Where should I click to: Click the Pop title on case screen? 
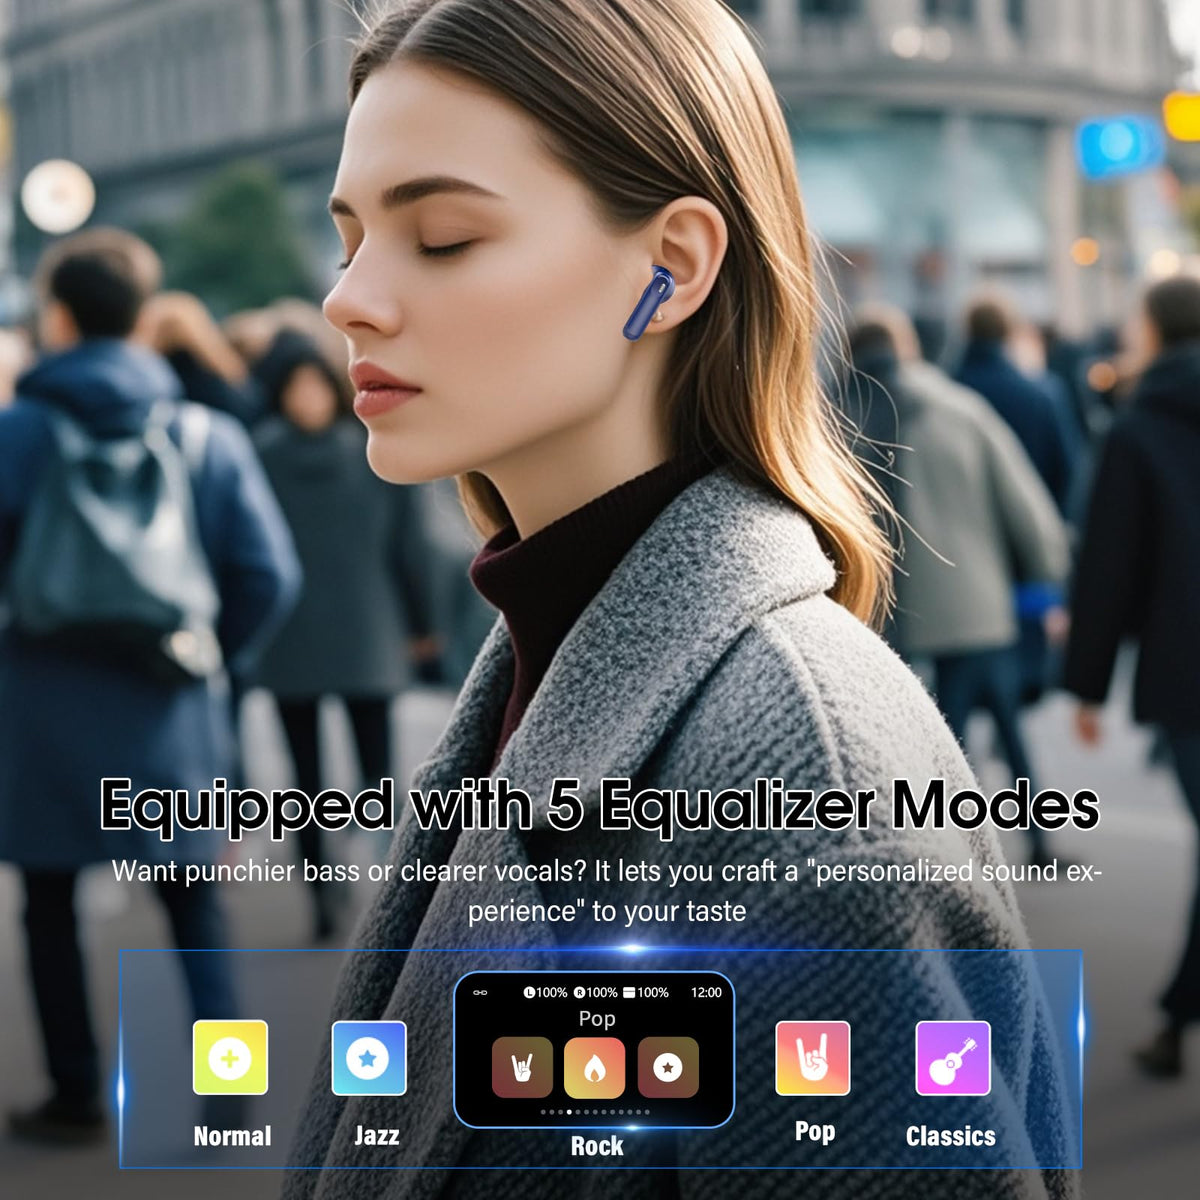point(597,1018)
